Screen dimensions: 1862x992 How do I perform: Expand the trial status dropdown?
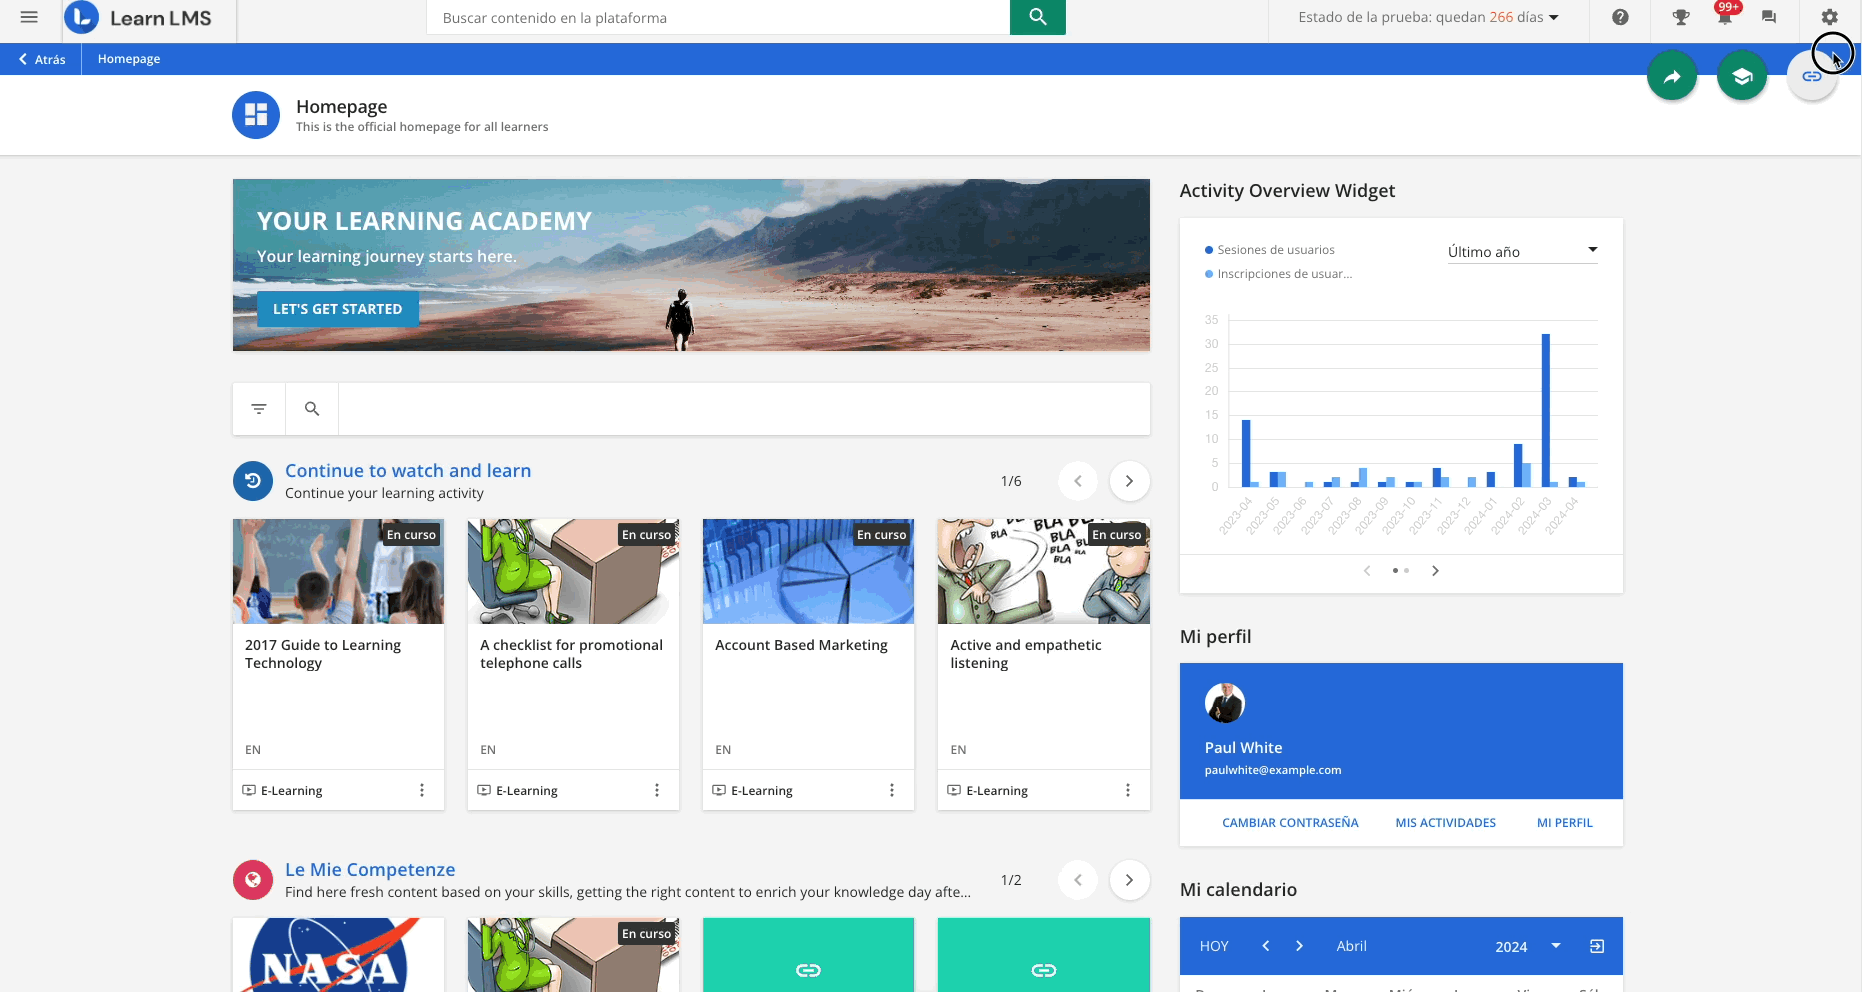(x=1428, y=17)
